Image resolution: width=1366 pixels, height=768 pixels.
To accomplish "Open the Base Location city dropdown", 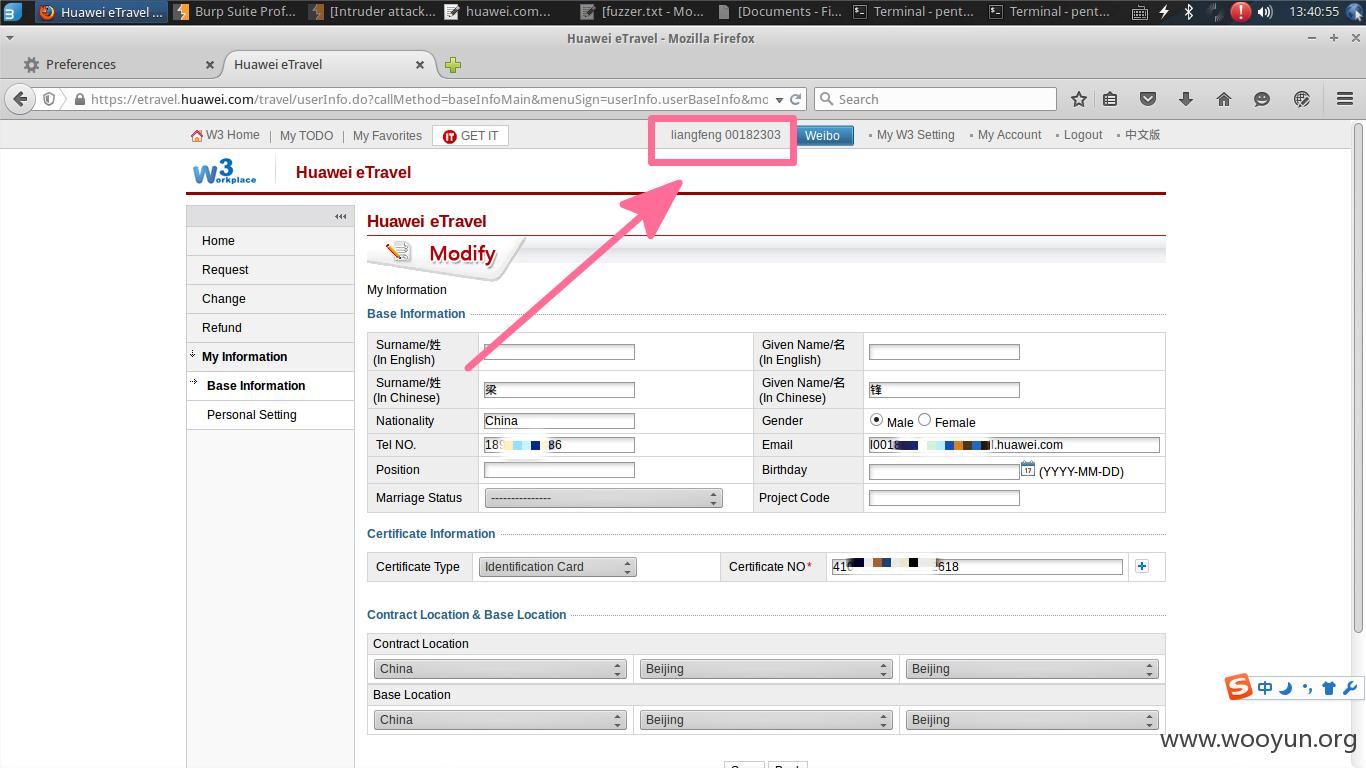I will pyautogui.click(x=1032, y=720).
